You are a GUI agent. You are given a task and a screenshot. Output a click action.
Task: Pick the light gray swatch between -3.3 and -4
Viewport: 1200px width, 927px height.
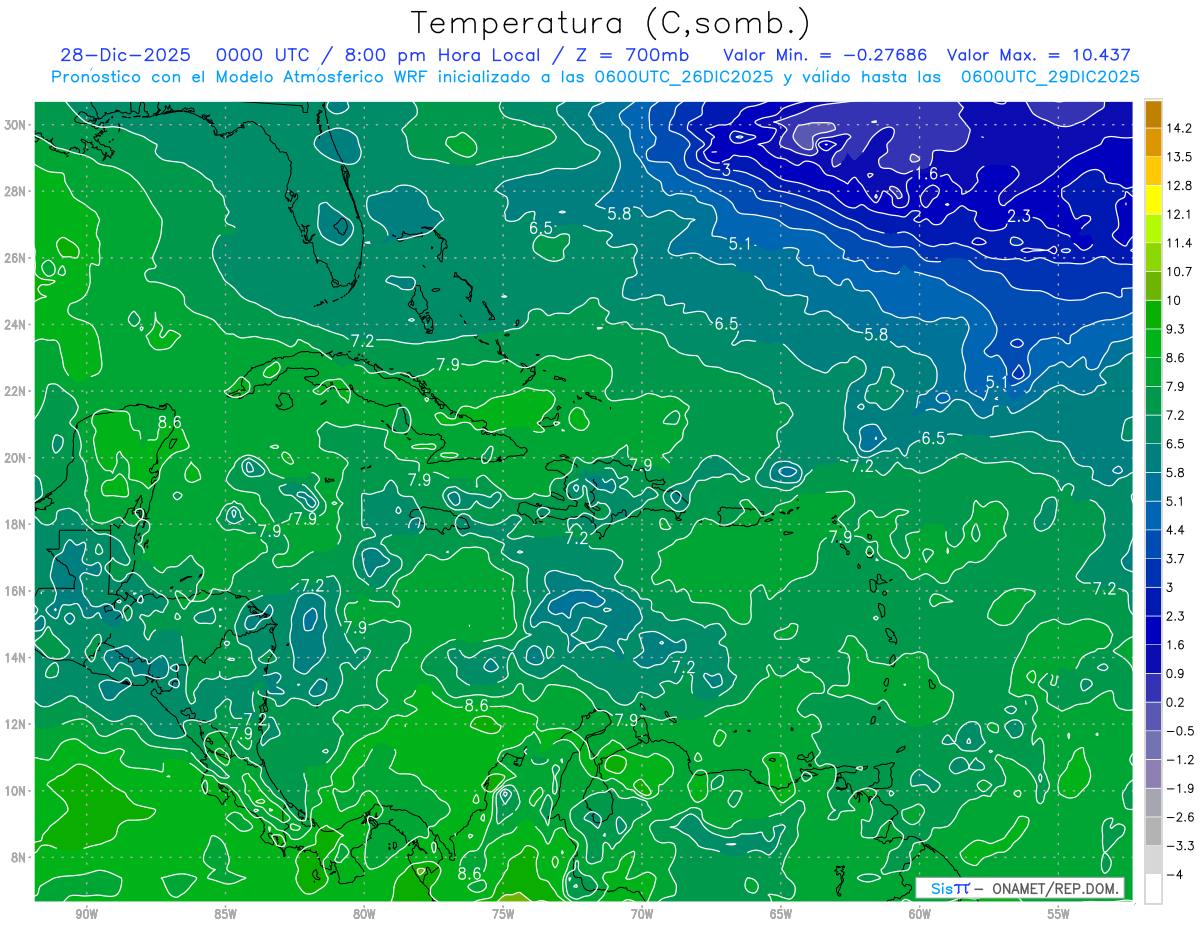coord(1153,860)
